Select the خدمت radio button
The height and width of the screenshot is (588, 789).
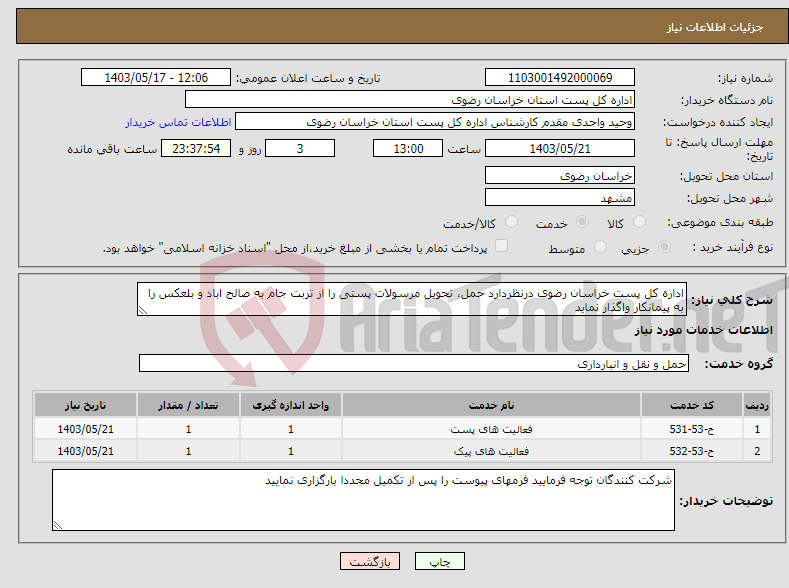pyautogui.click(x=582, y=222)
